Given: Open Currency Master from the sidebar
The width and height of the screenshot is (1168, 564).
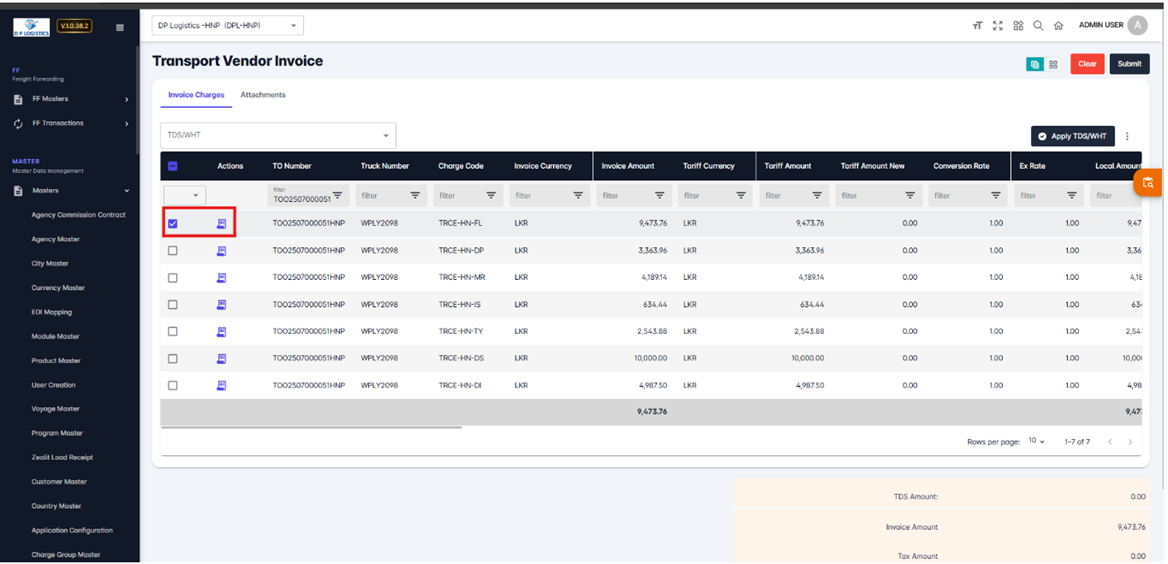Looking at the screenshot, I should pos(58,288).
